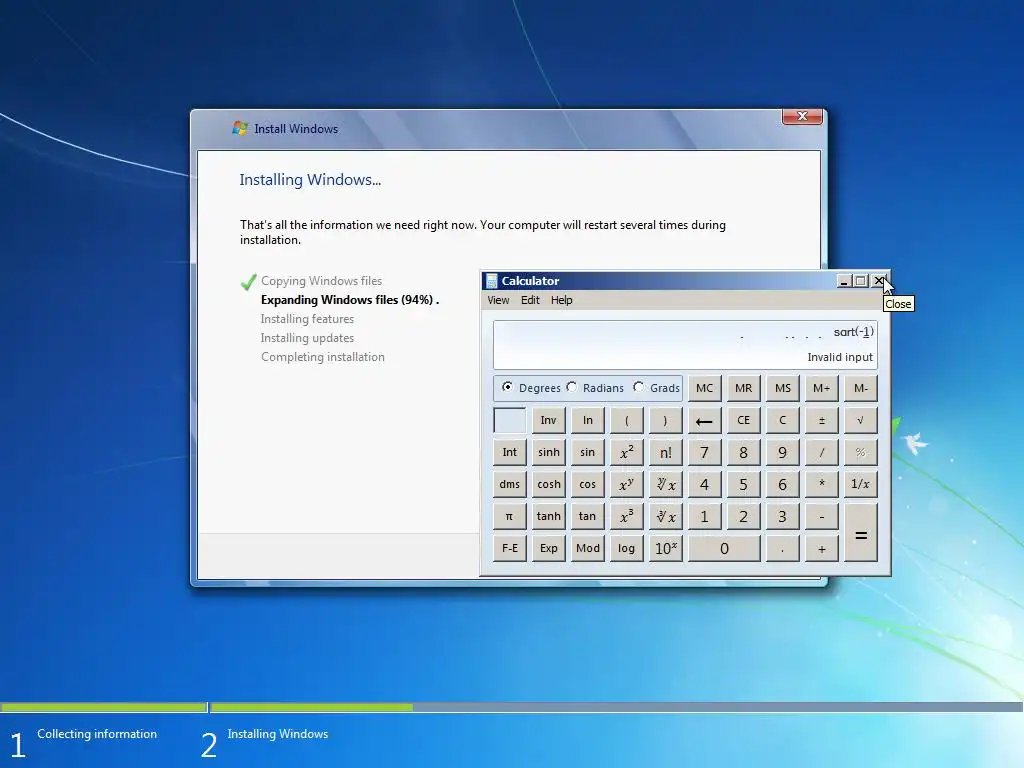The width and height of the screenshot is (1024, 768).
Task: Click the digit 0 button
Action: (724, 549)
